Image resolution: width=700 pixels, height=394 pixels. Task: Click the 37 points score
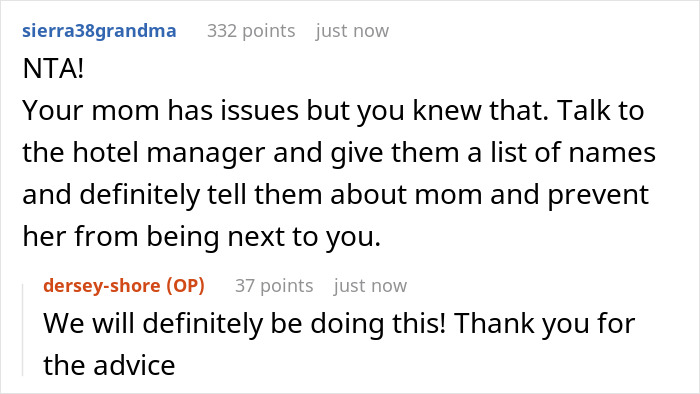(x=274, y=286)
